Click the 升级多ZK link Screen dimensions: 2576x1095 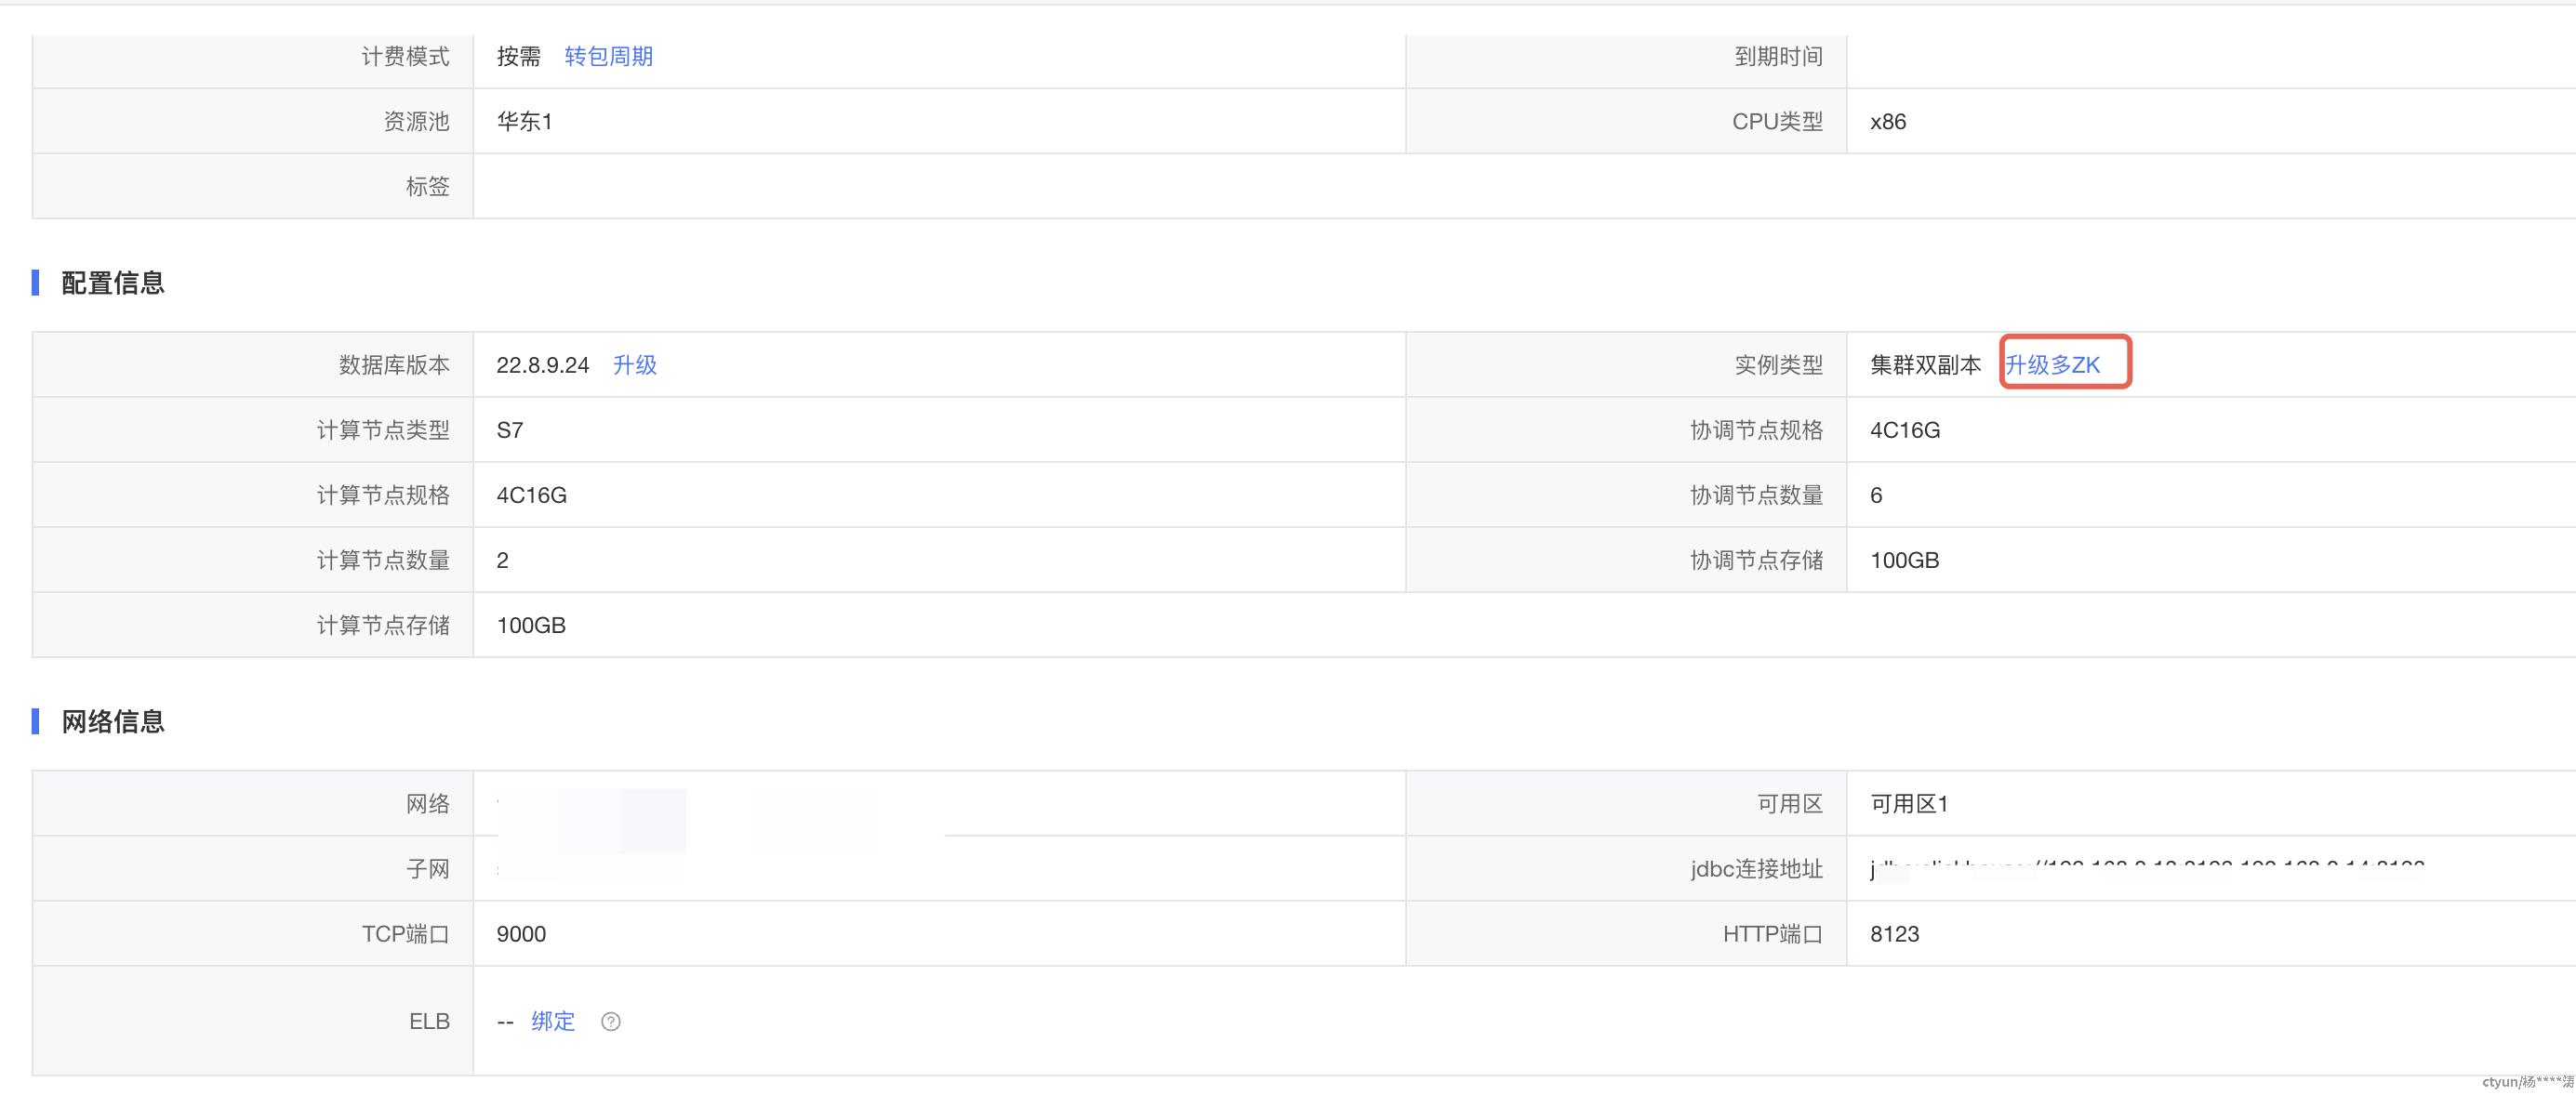[2052, 365]
